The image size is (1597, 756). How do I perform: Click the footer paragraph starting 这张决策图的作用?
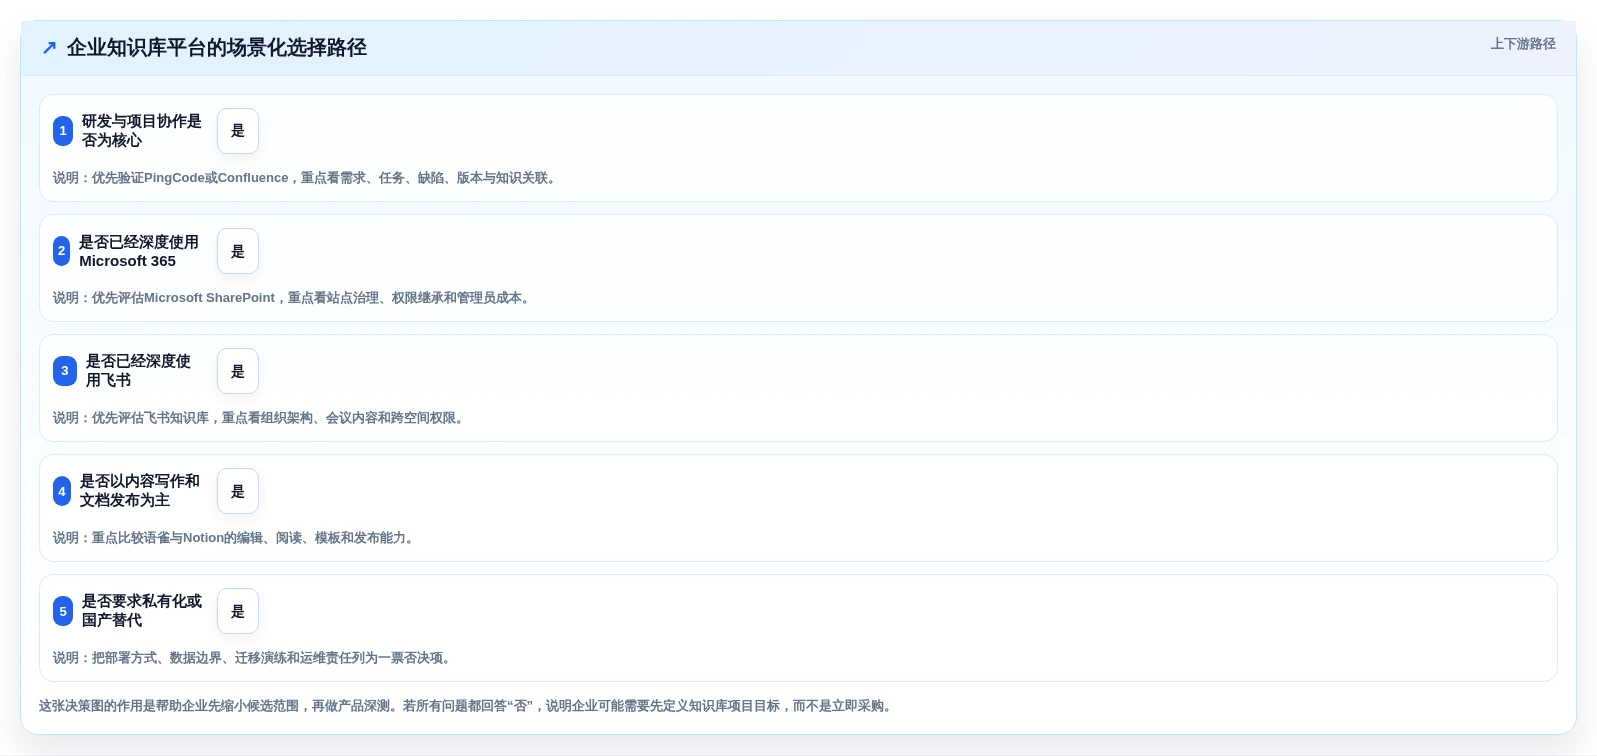pos(468,706)
